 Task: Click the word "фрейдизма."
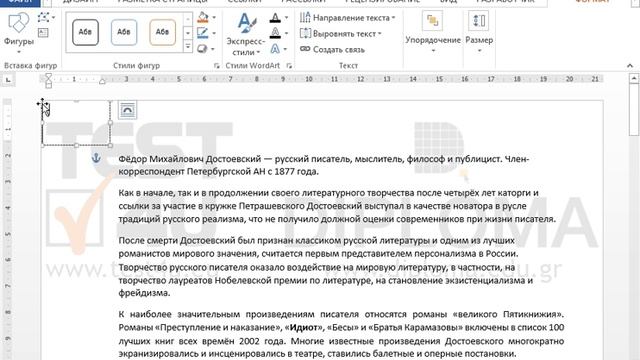click(x=144, y=293)
